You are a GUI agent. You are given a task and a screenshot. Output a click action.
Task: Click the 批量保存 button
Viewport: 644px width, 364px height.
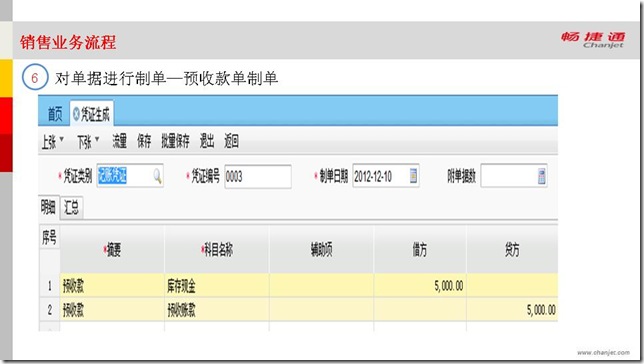click(x=175, y=141)
